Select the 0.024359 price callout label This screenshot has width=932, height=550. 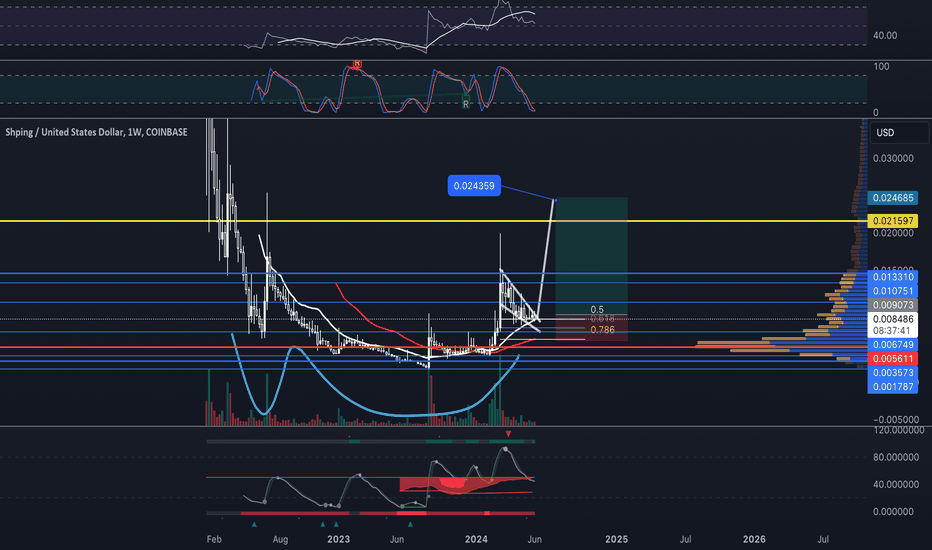[474, 186]
